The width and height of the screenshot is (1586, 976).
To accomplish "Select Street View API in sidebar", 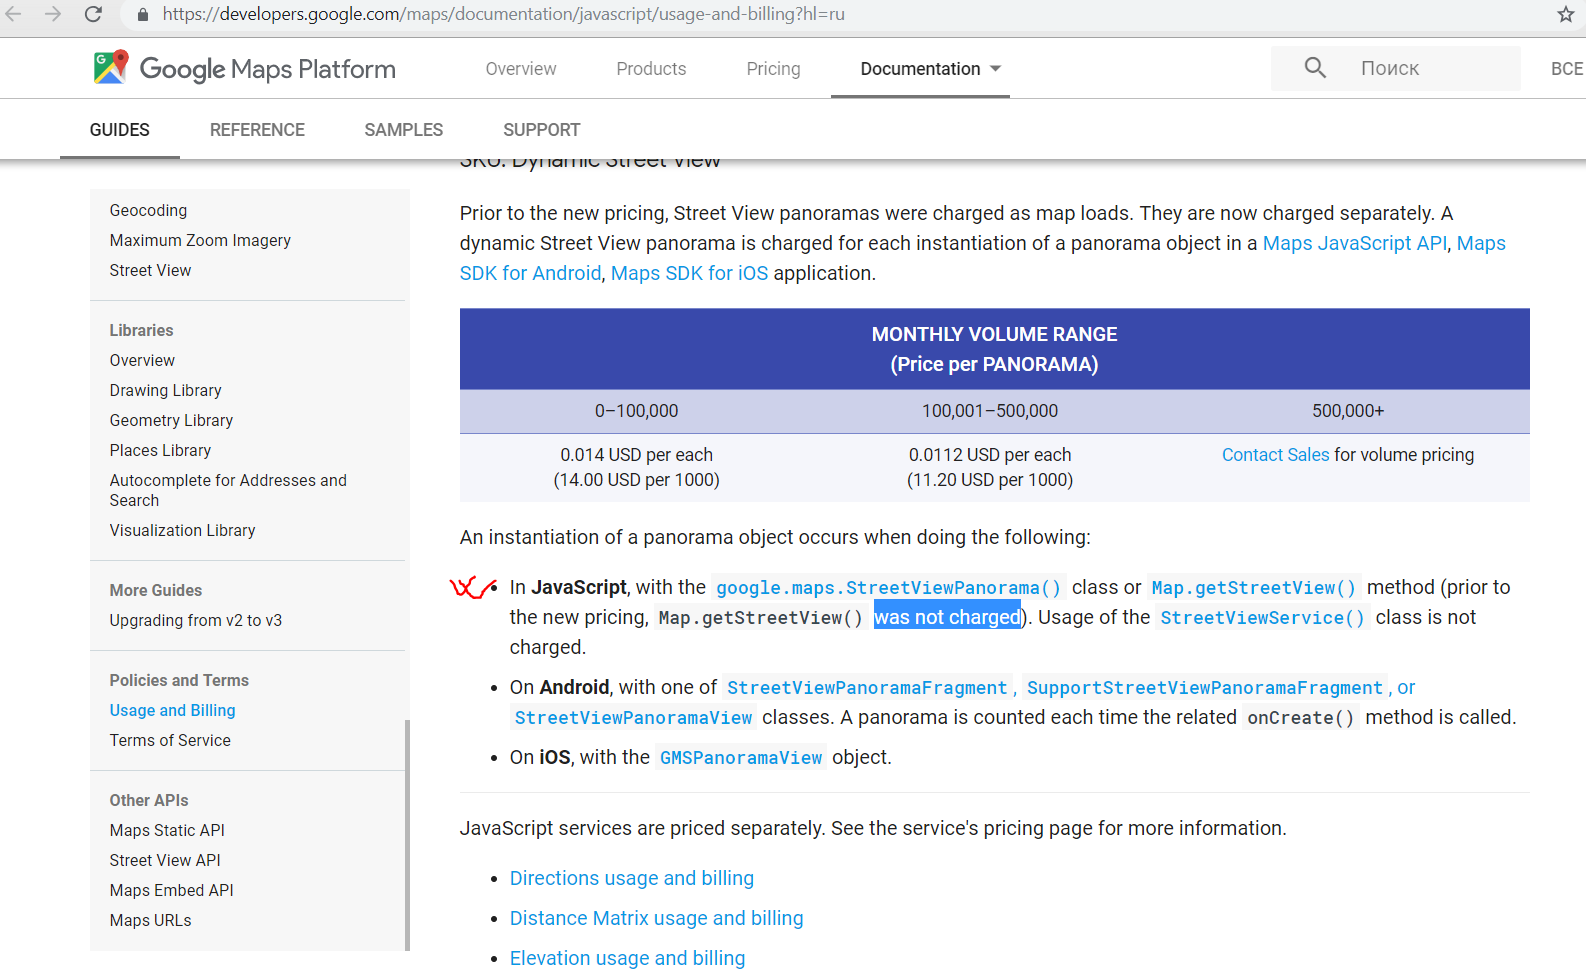I will [x=165, y=860].
